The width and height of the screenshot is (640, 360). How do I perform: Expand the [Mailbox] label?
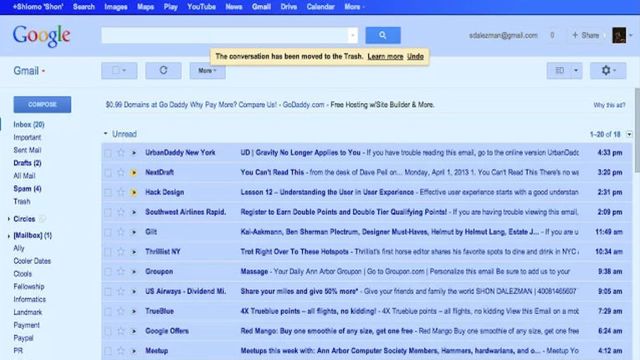pos(9,236)
